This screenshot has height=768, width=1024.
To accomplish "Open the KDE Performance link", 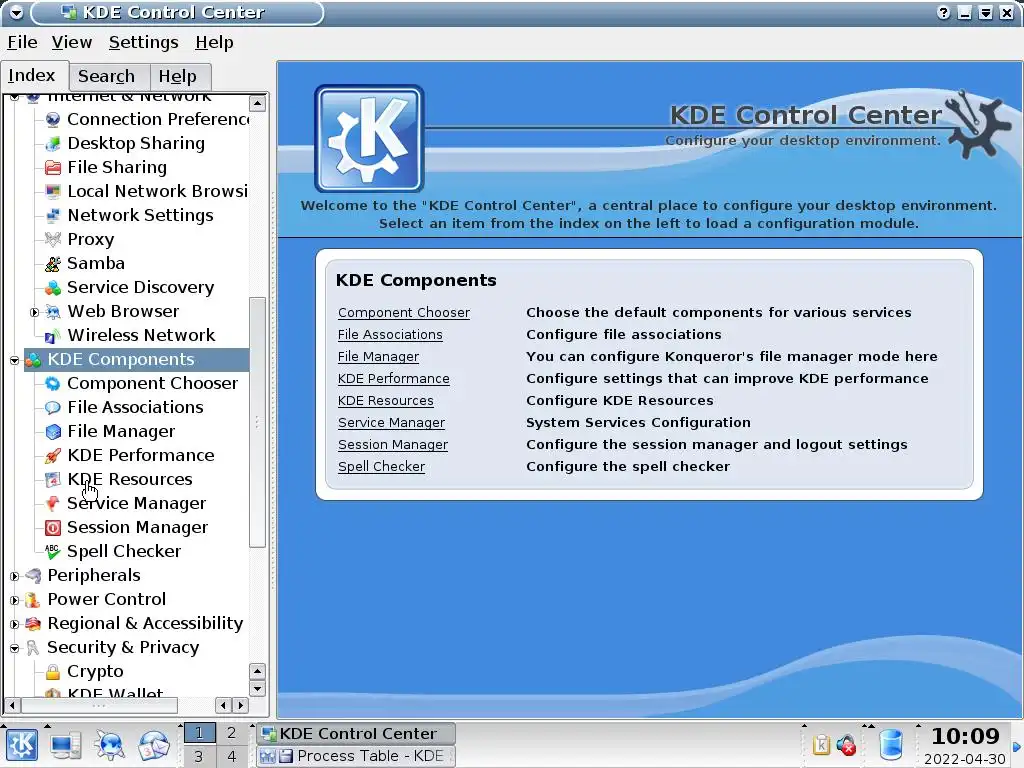I will pos(393,379).
